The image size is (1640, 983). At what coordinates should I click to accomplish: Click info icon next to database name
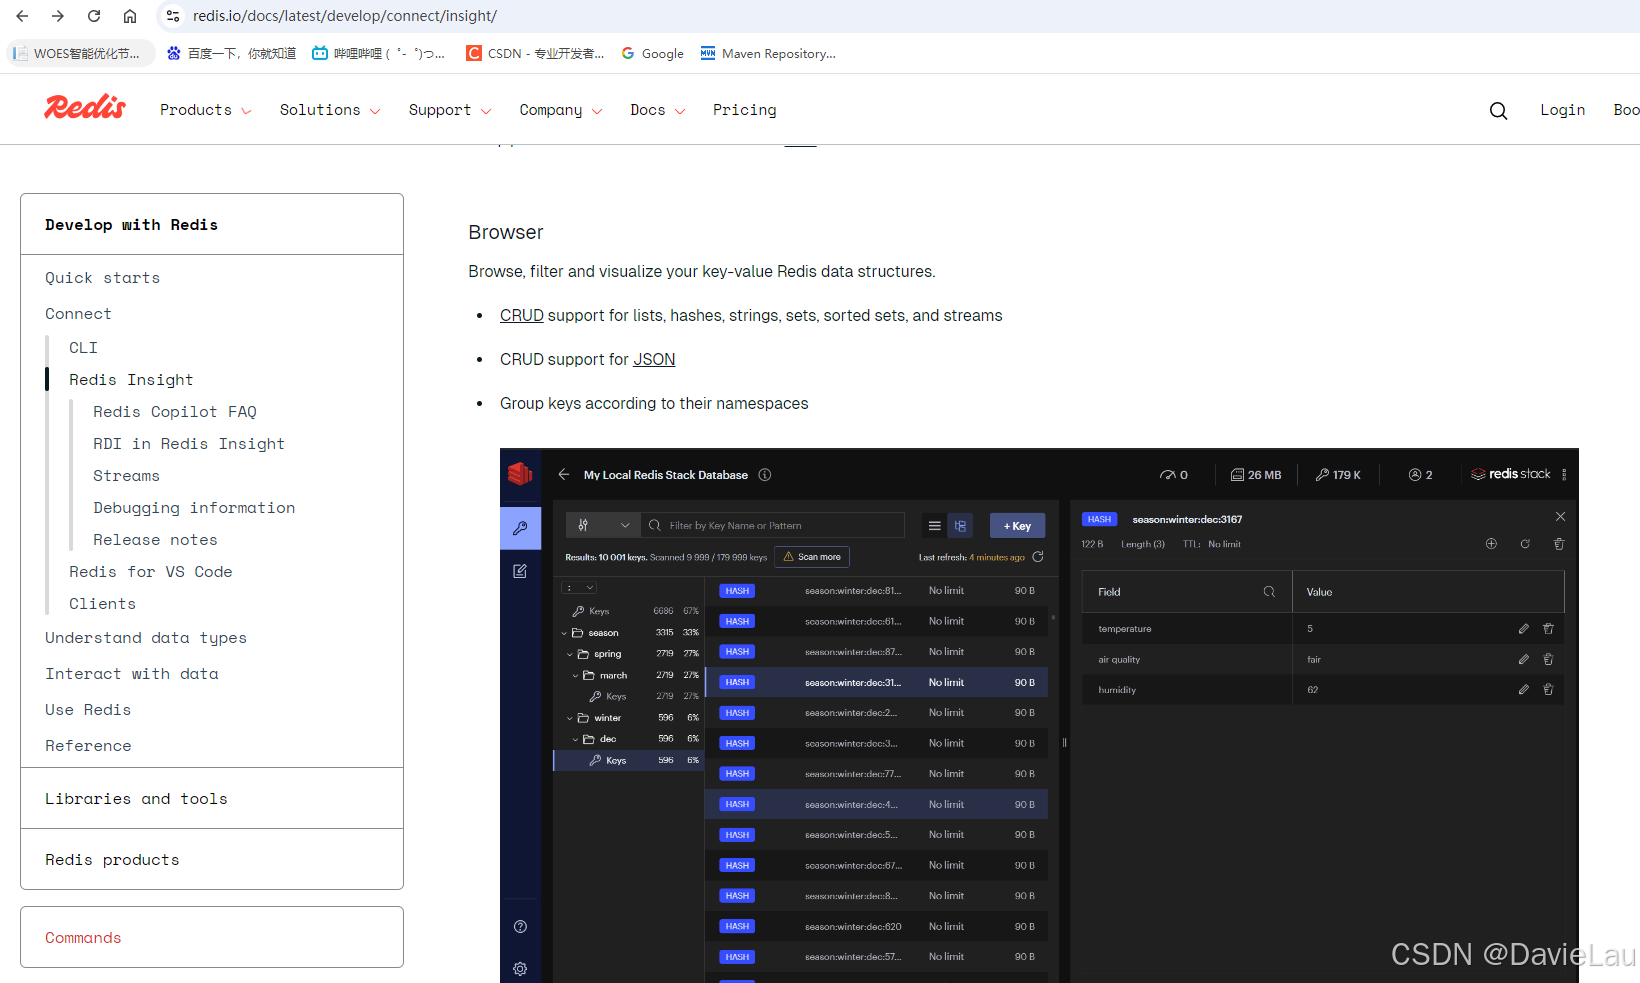click(x=765, y=475)
